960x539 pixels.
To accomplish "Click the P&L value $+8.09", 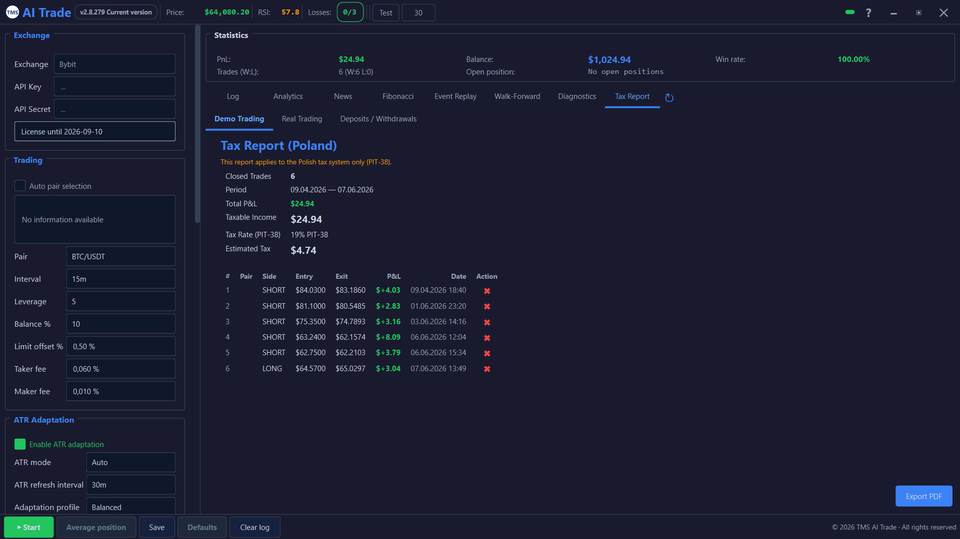I will [x=388, y=337].
